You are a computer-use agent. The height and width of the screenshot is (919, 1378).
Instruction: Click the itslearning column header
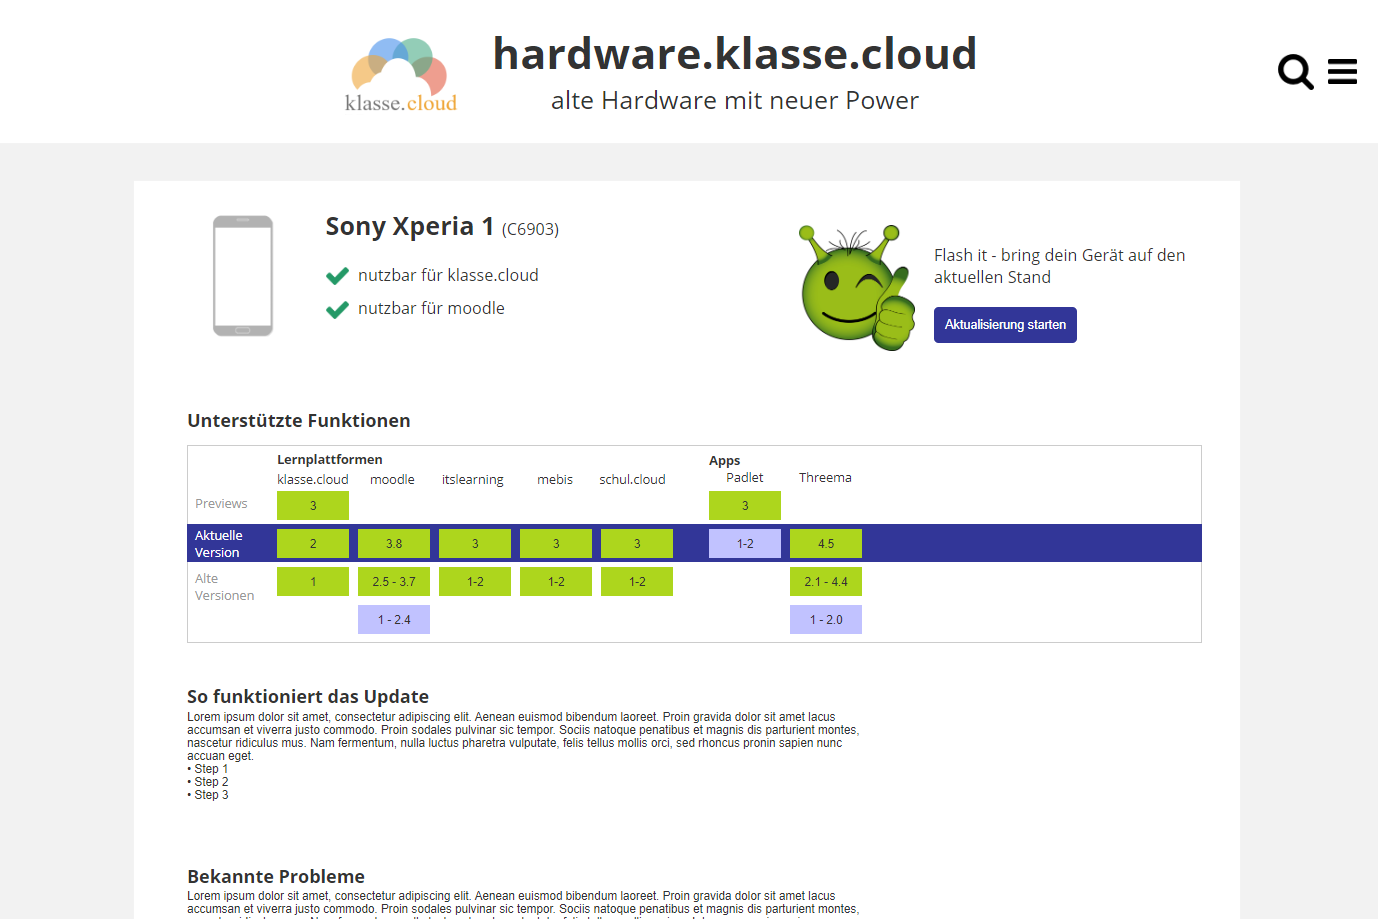pyautogui.click(x=473, y=480)
